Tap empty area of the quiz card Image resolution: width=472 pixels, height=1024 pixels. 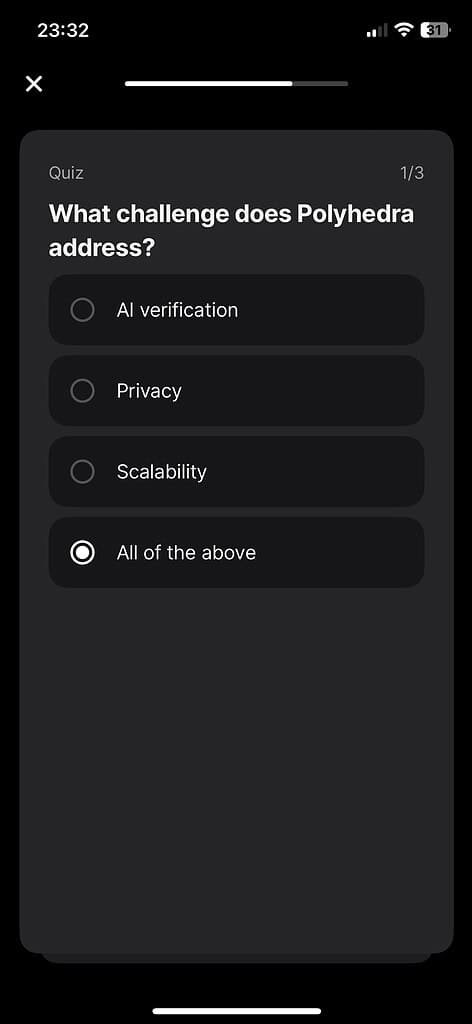pos(236,751)
